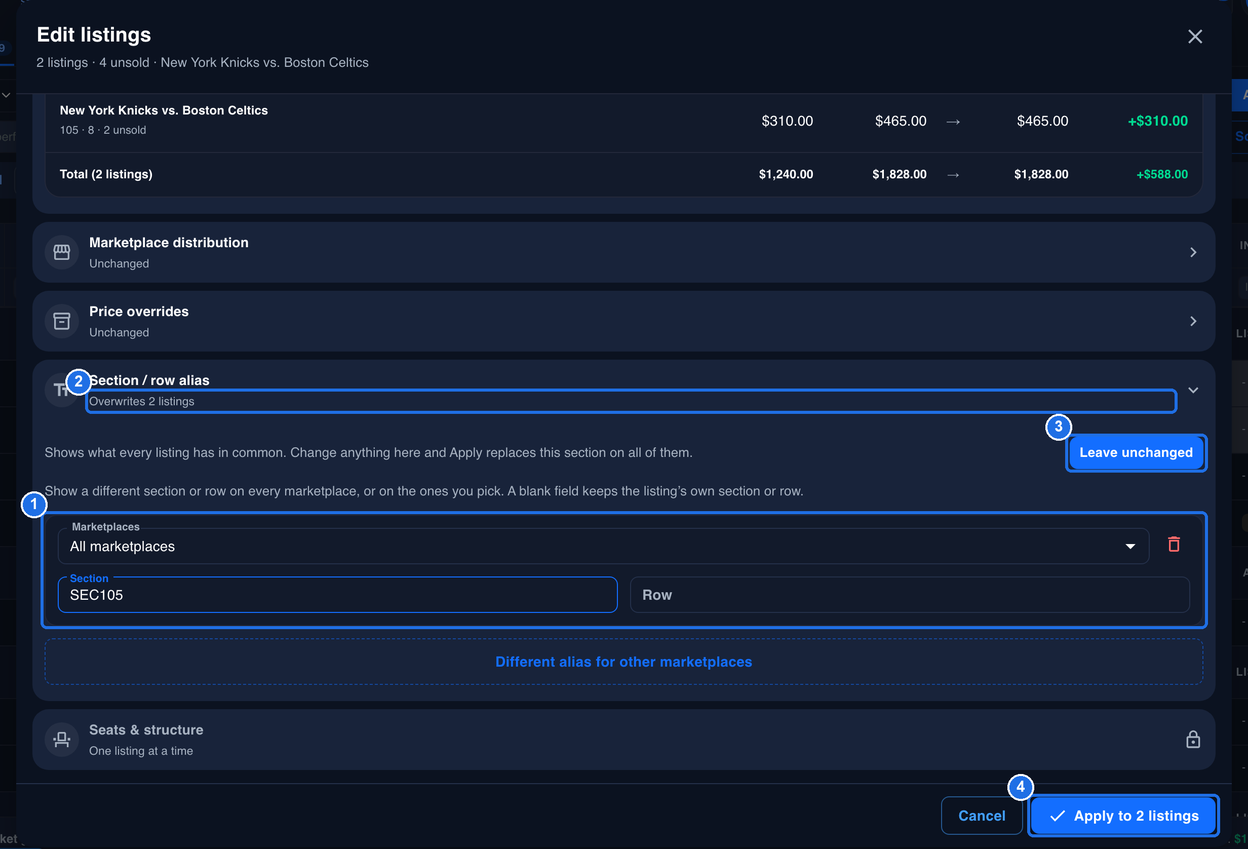Click the Section / row alias text icon
Screen dimensions: 1248x849
point(60,390)
